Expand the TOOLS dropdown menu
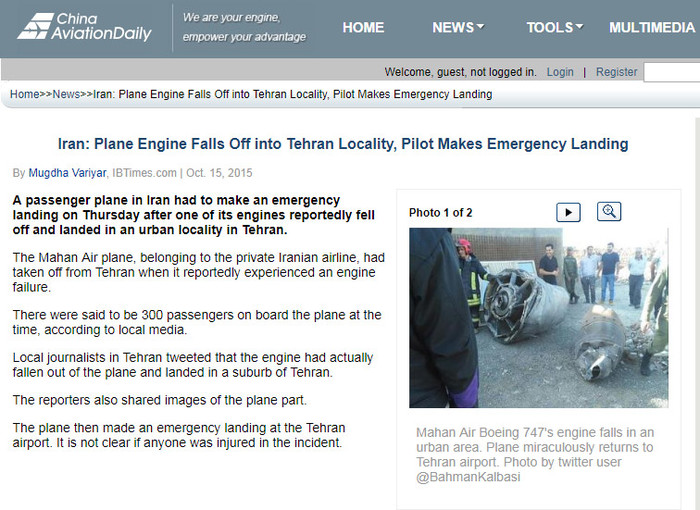This screenshot has height=510, width=700. 554,28
